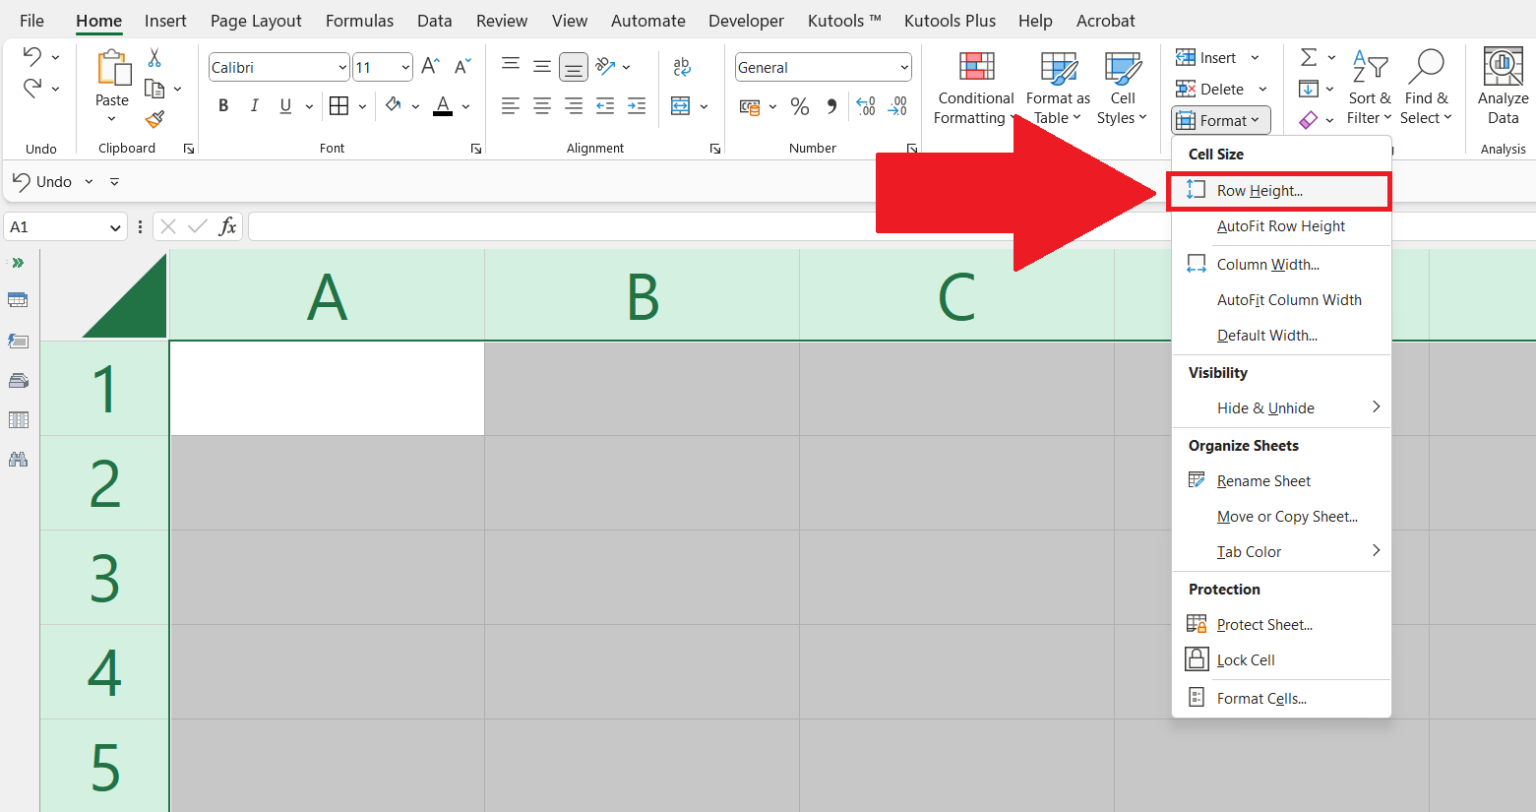This screenshot has height=812, width=1536.
Task: Toggle Underline formatting
Action: [284, 103]
